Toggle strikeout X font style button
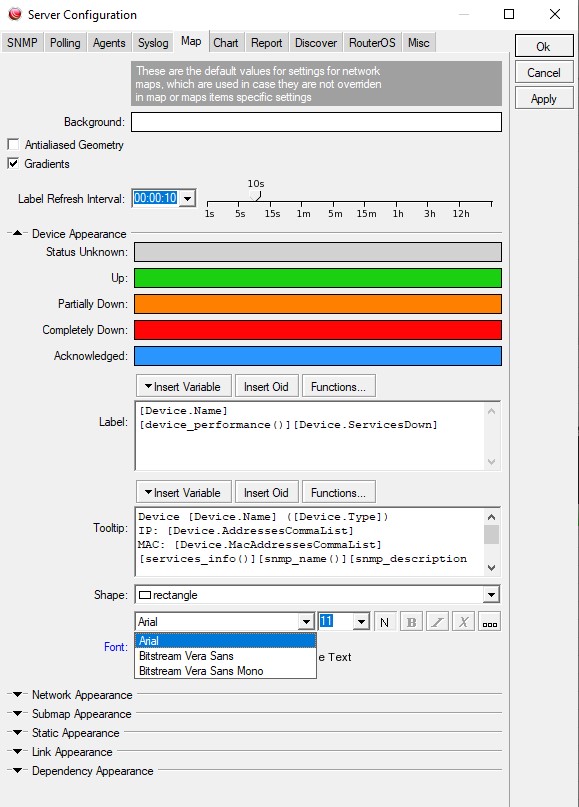 (463, 622)
